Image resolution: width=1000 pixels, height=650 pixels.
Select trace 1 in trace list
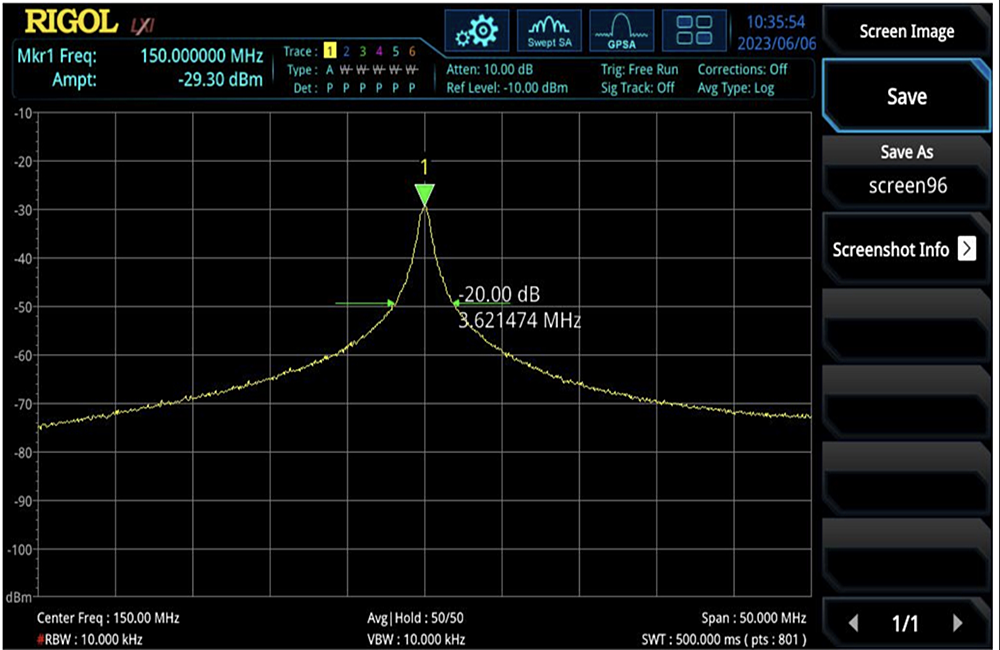(x=328, y=52)
